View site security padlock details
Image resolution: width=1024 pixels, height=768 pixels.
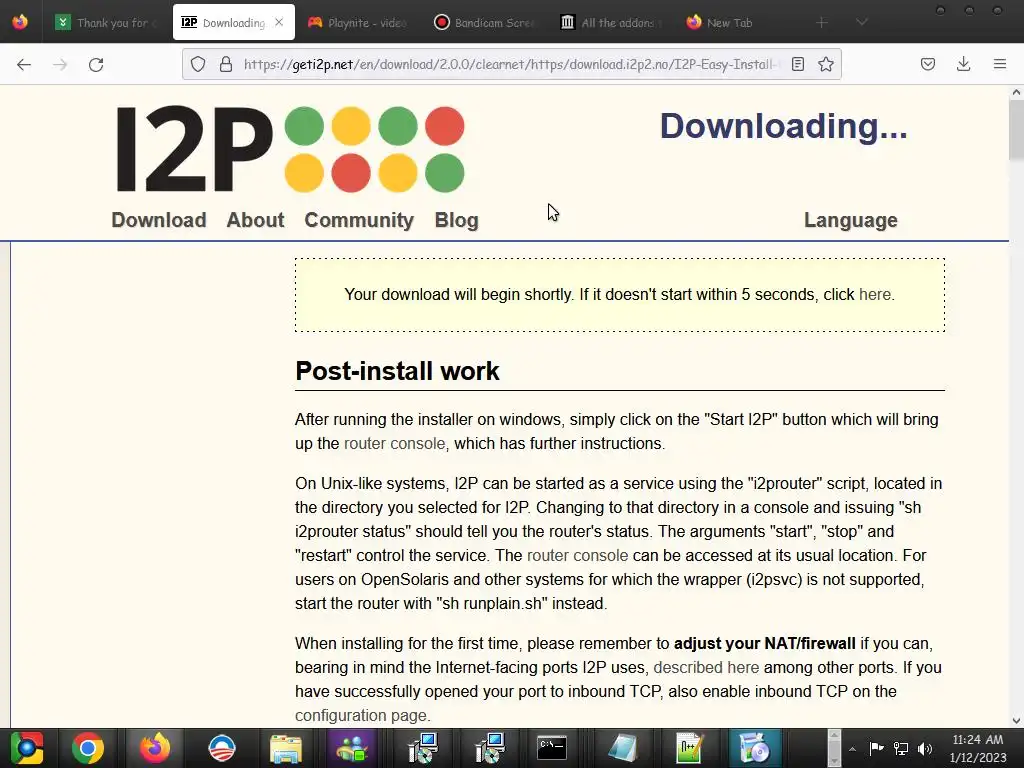(x=226, y=64)
